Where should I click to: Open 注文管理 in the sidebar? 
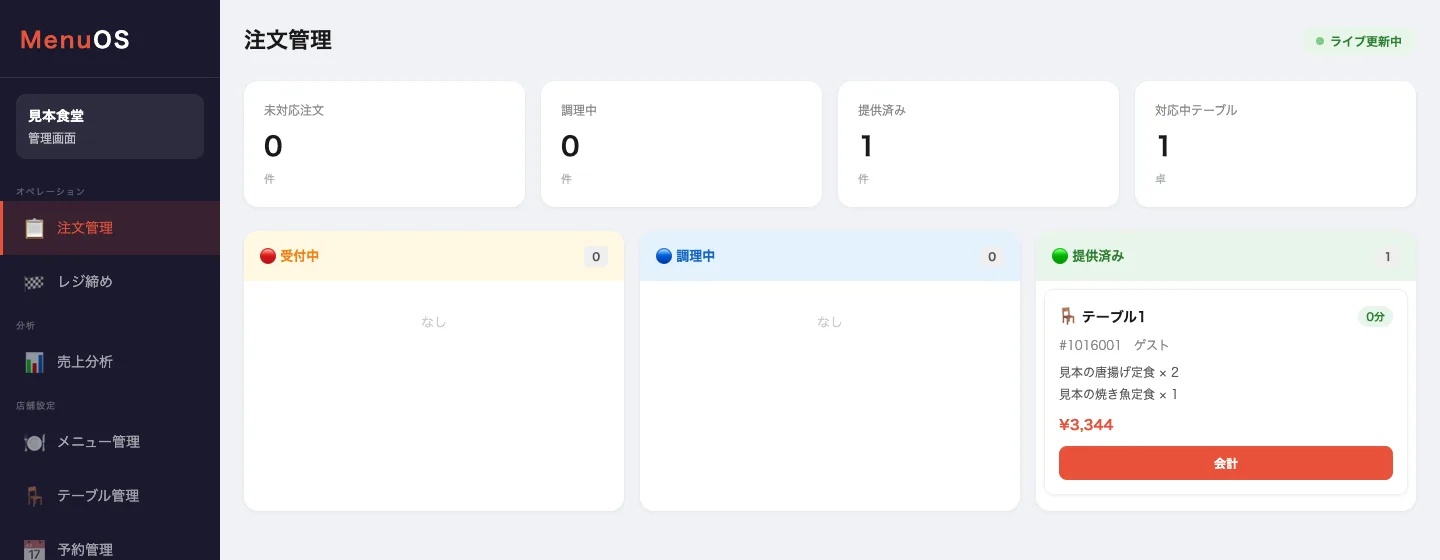pyautogui.click(x=110, y=228)
